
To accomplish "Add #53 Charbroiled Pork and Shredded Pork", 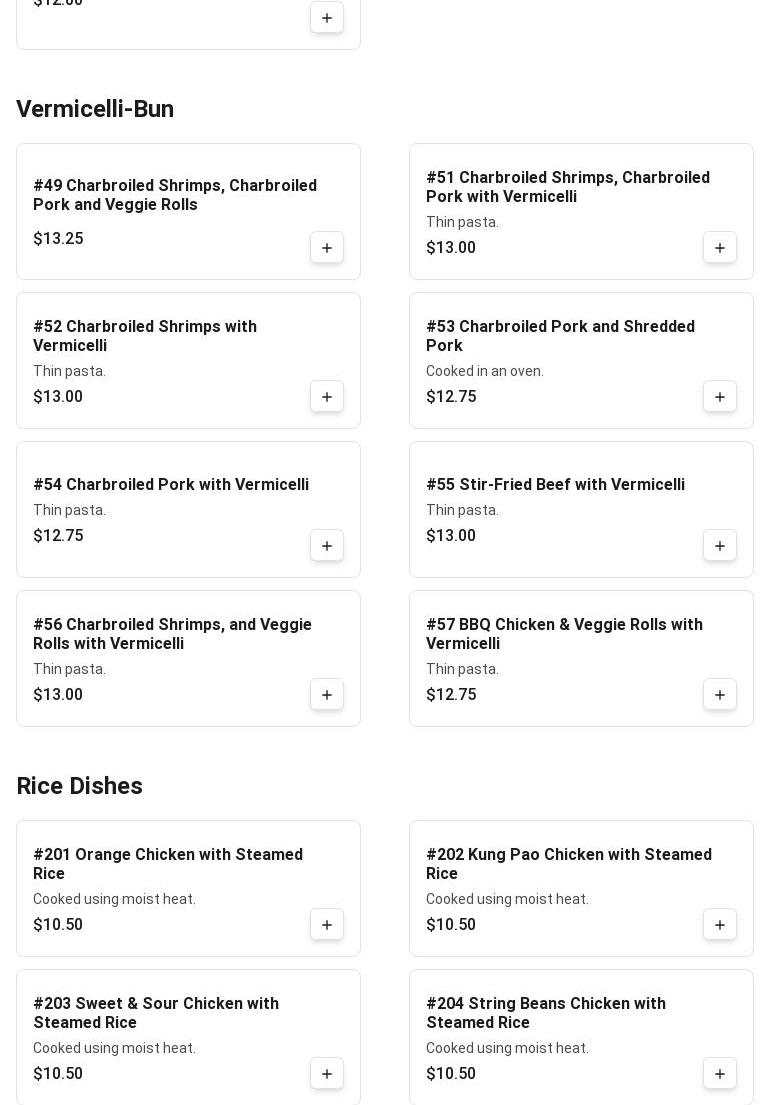I will pos(720,397).
